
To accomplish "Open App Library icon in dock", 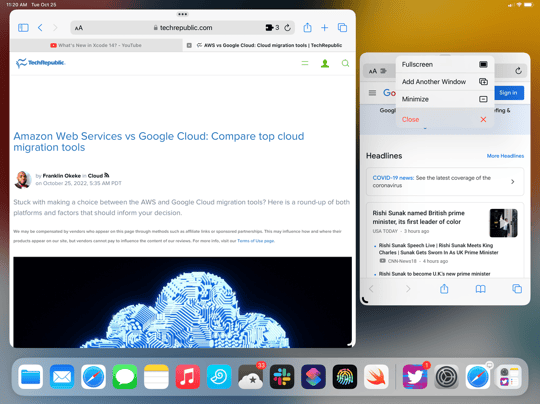I will point(509,377).
